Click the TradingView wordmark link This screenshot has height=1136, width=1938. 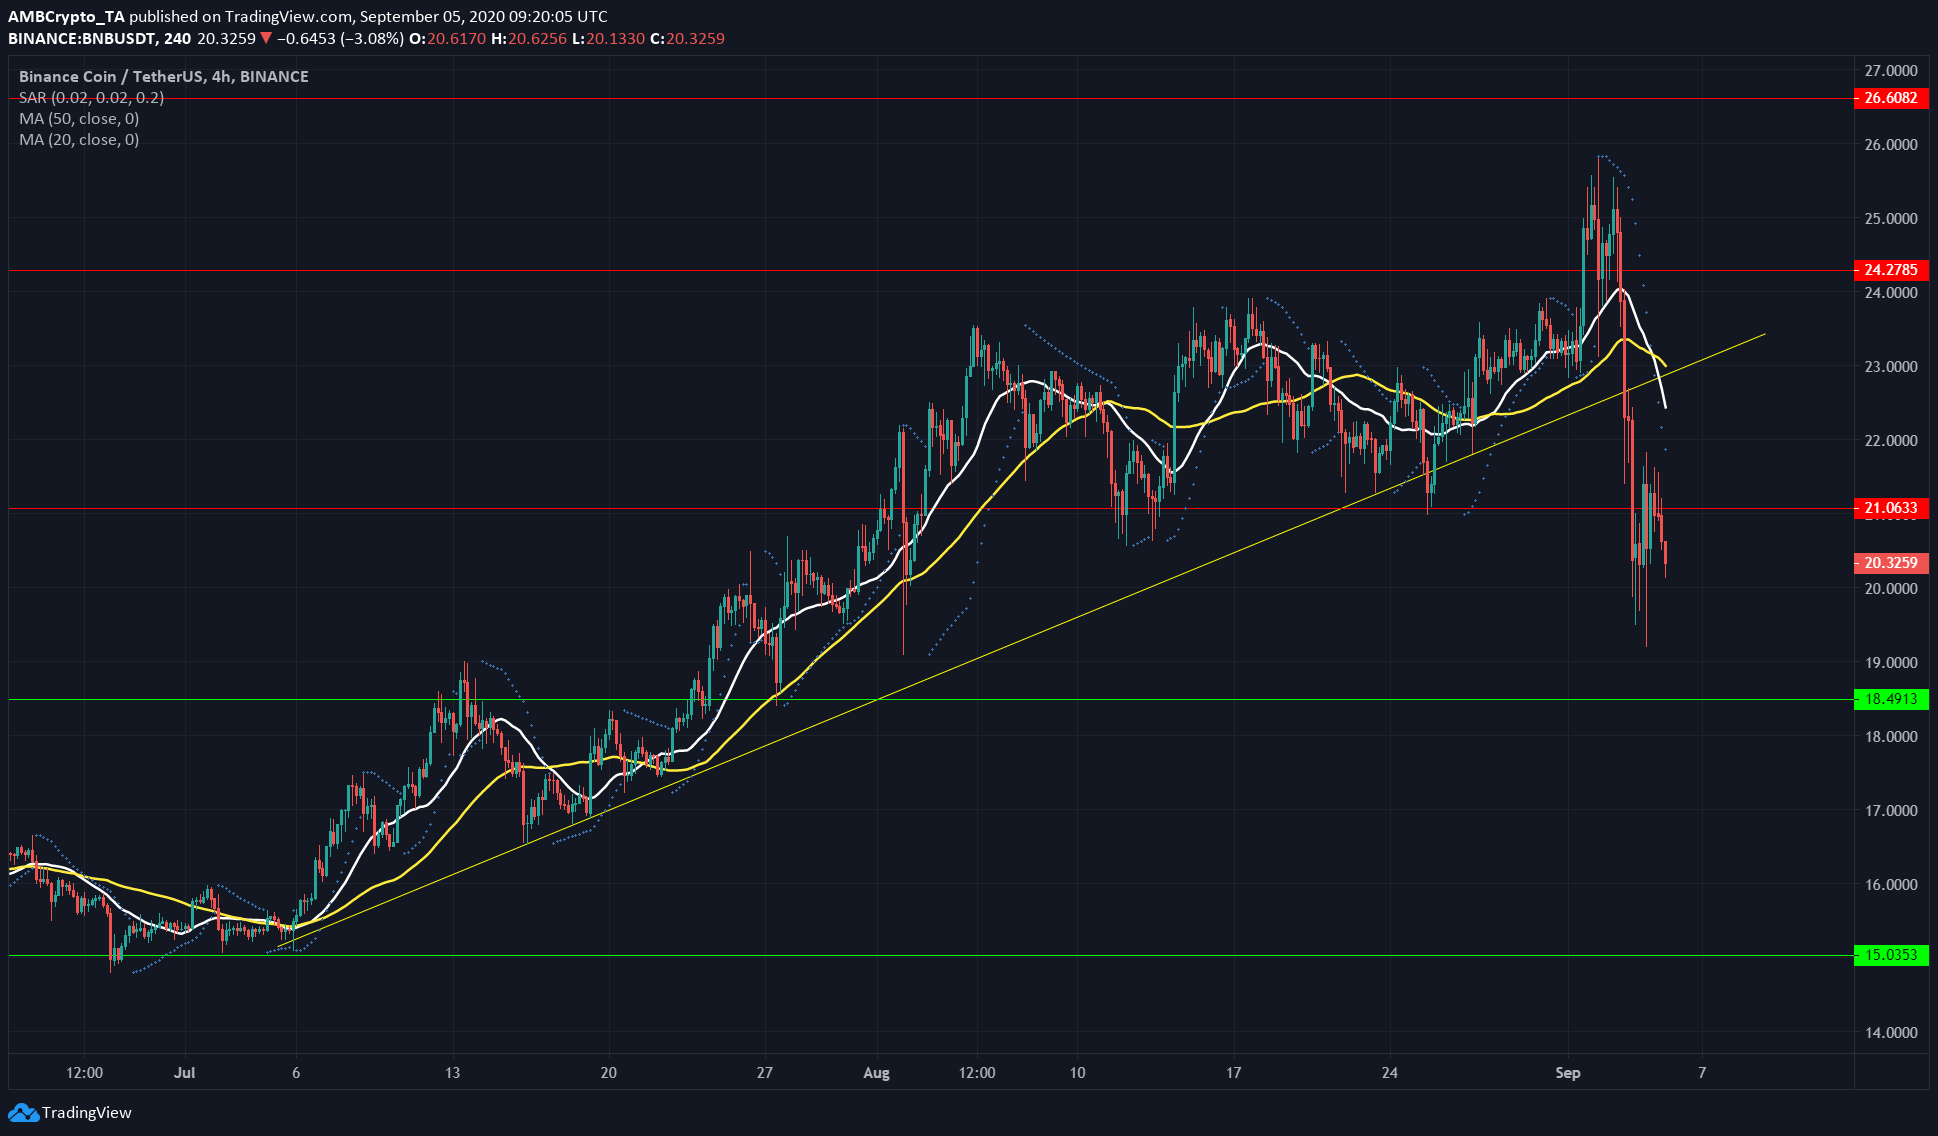87,1112
